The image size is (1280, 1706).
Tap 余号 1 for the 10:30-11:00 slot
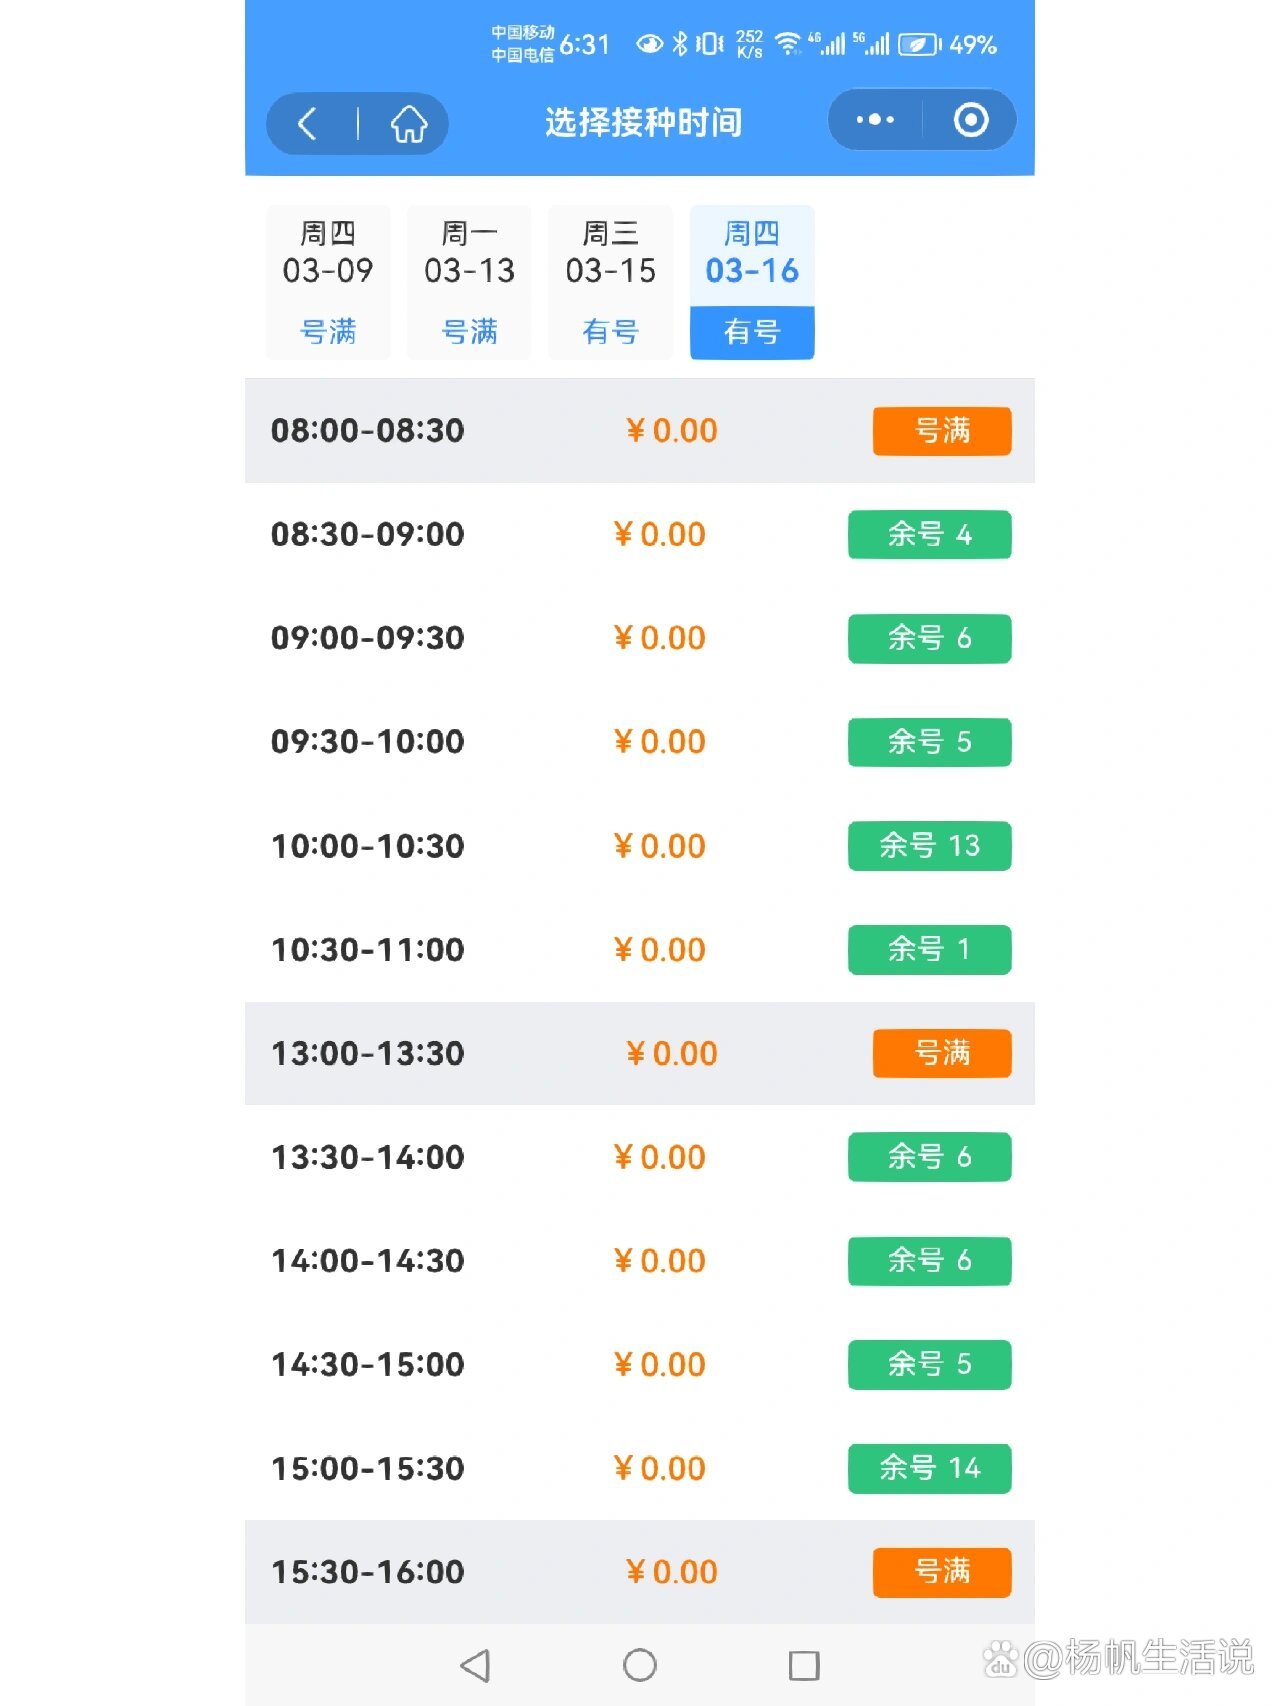pyautogui.click(x=929, y=950)
